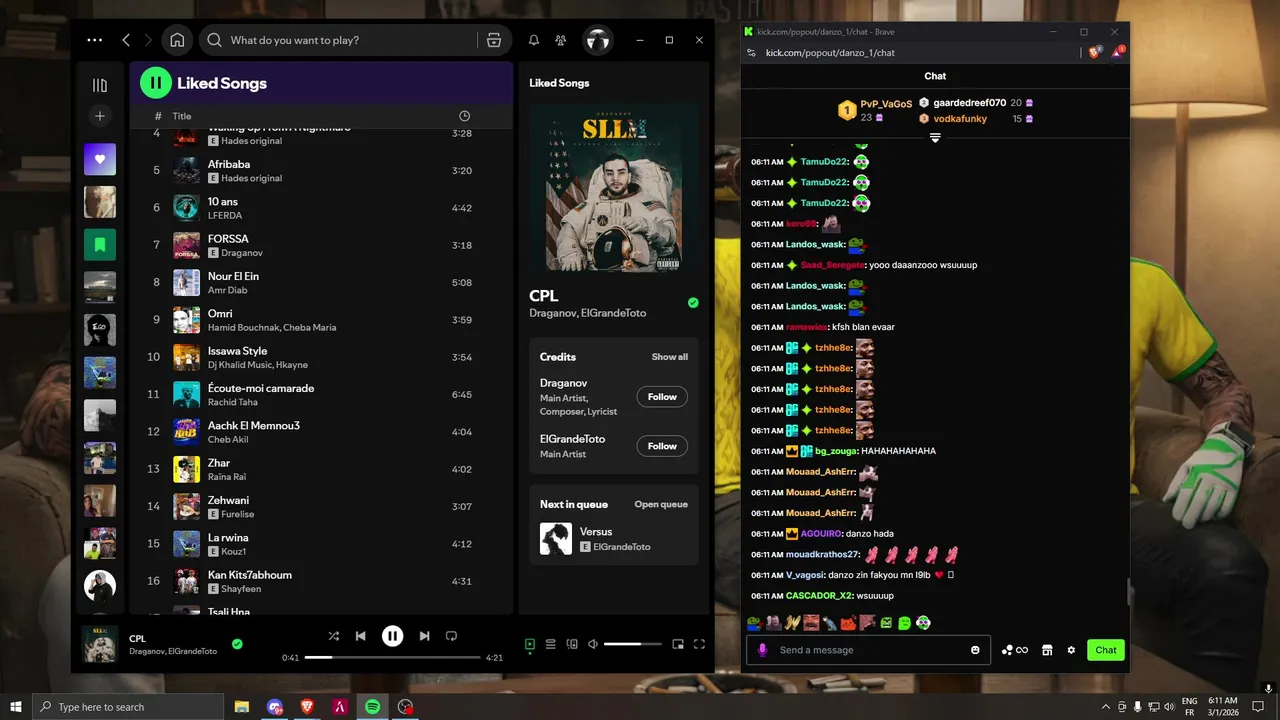Select song row Zhar

click(x=321, y=469)
